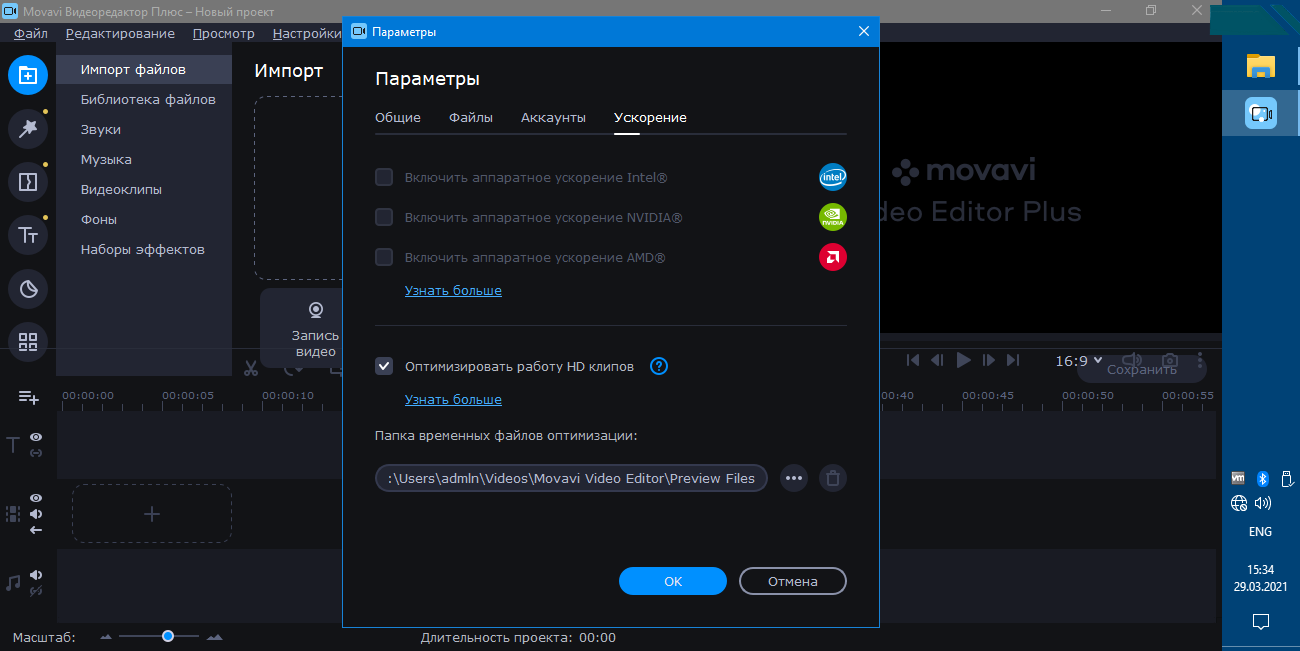Open the Titles sidebar icon
The image size is (1300, 651).
pyautogui.click(x=28, y=235)
